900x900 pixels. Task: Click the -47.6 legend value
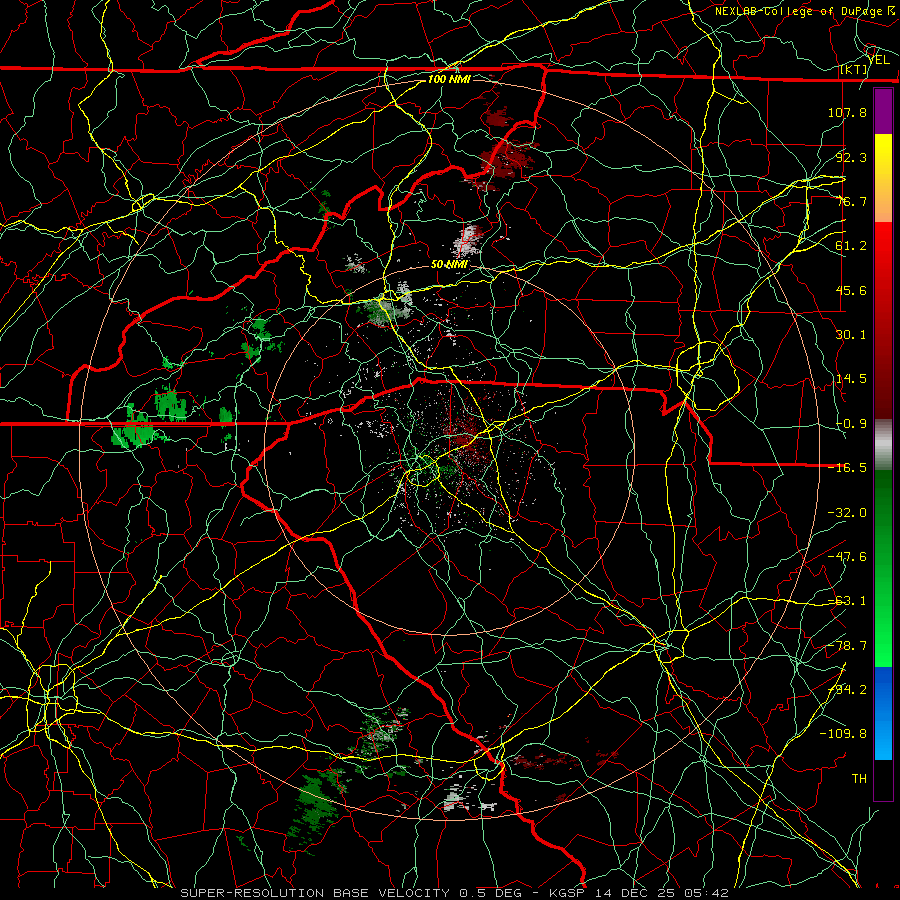[847, 557]
